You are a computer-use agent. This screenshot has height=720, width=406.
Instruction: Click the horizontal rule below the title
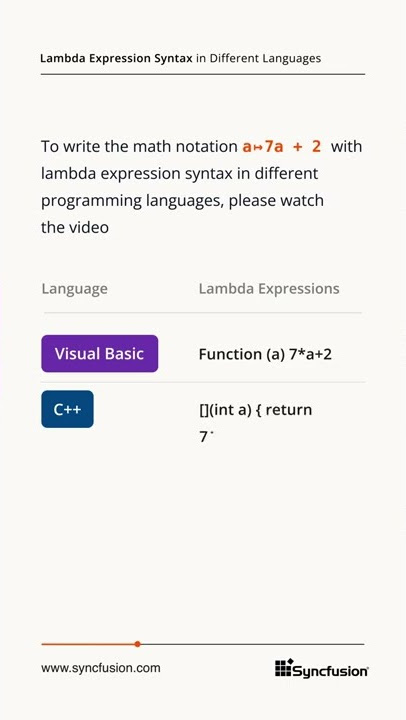point(203,74)
